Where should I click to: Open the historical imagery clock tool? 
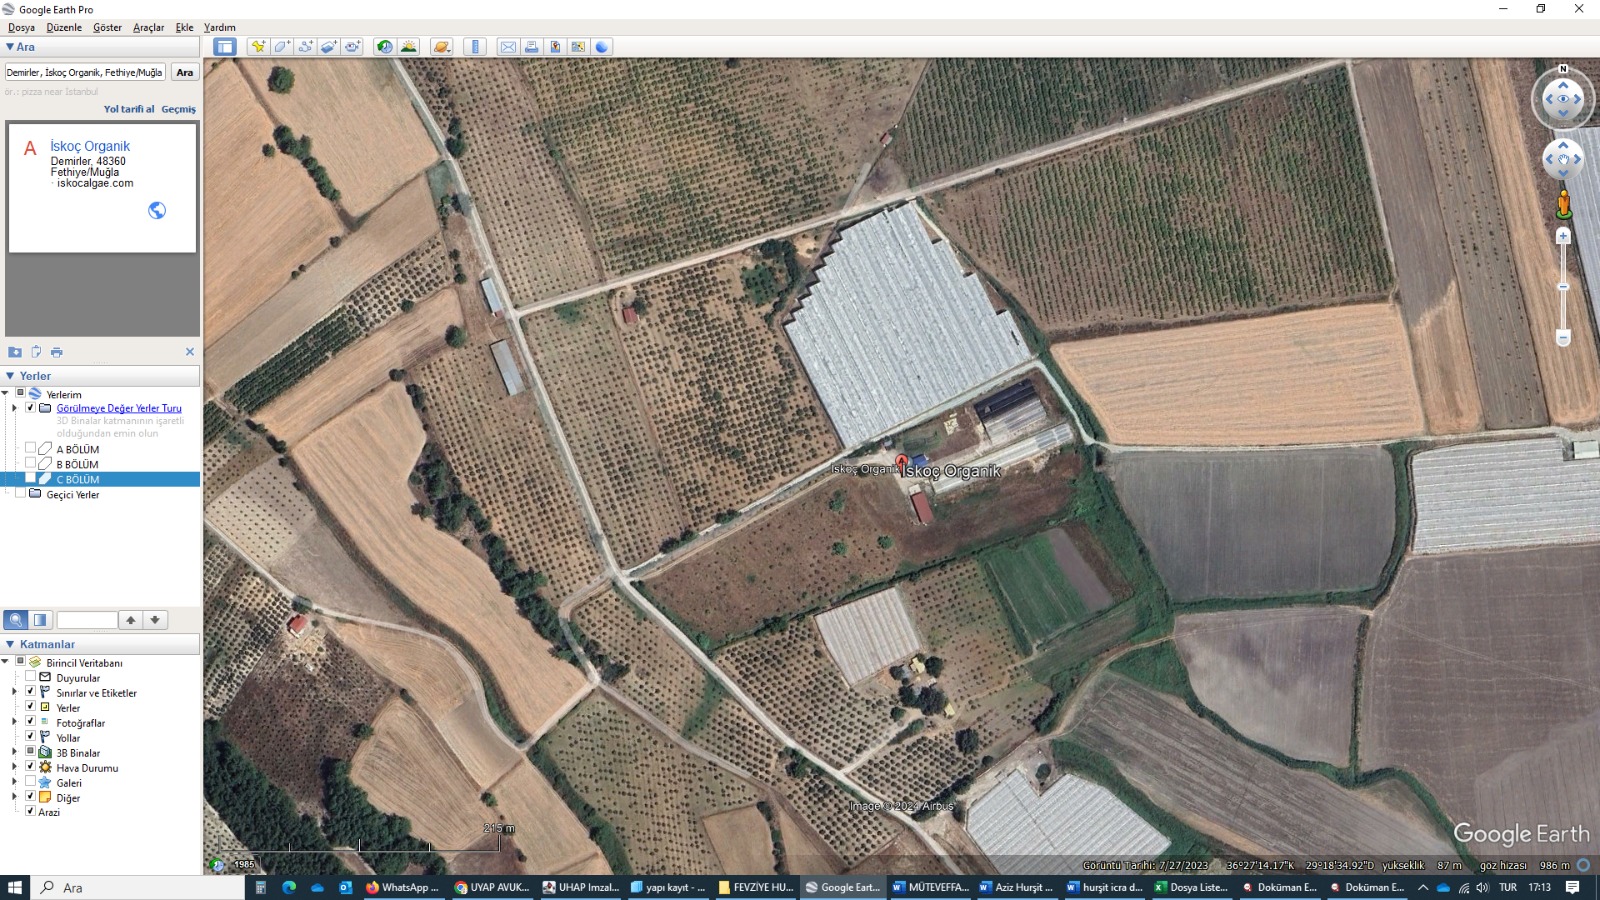click(385, 47)
